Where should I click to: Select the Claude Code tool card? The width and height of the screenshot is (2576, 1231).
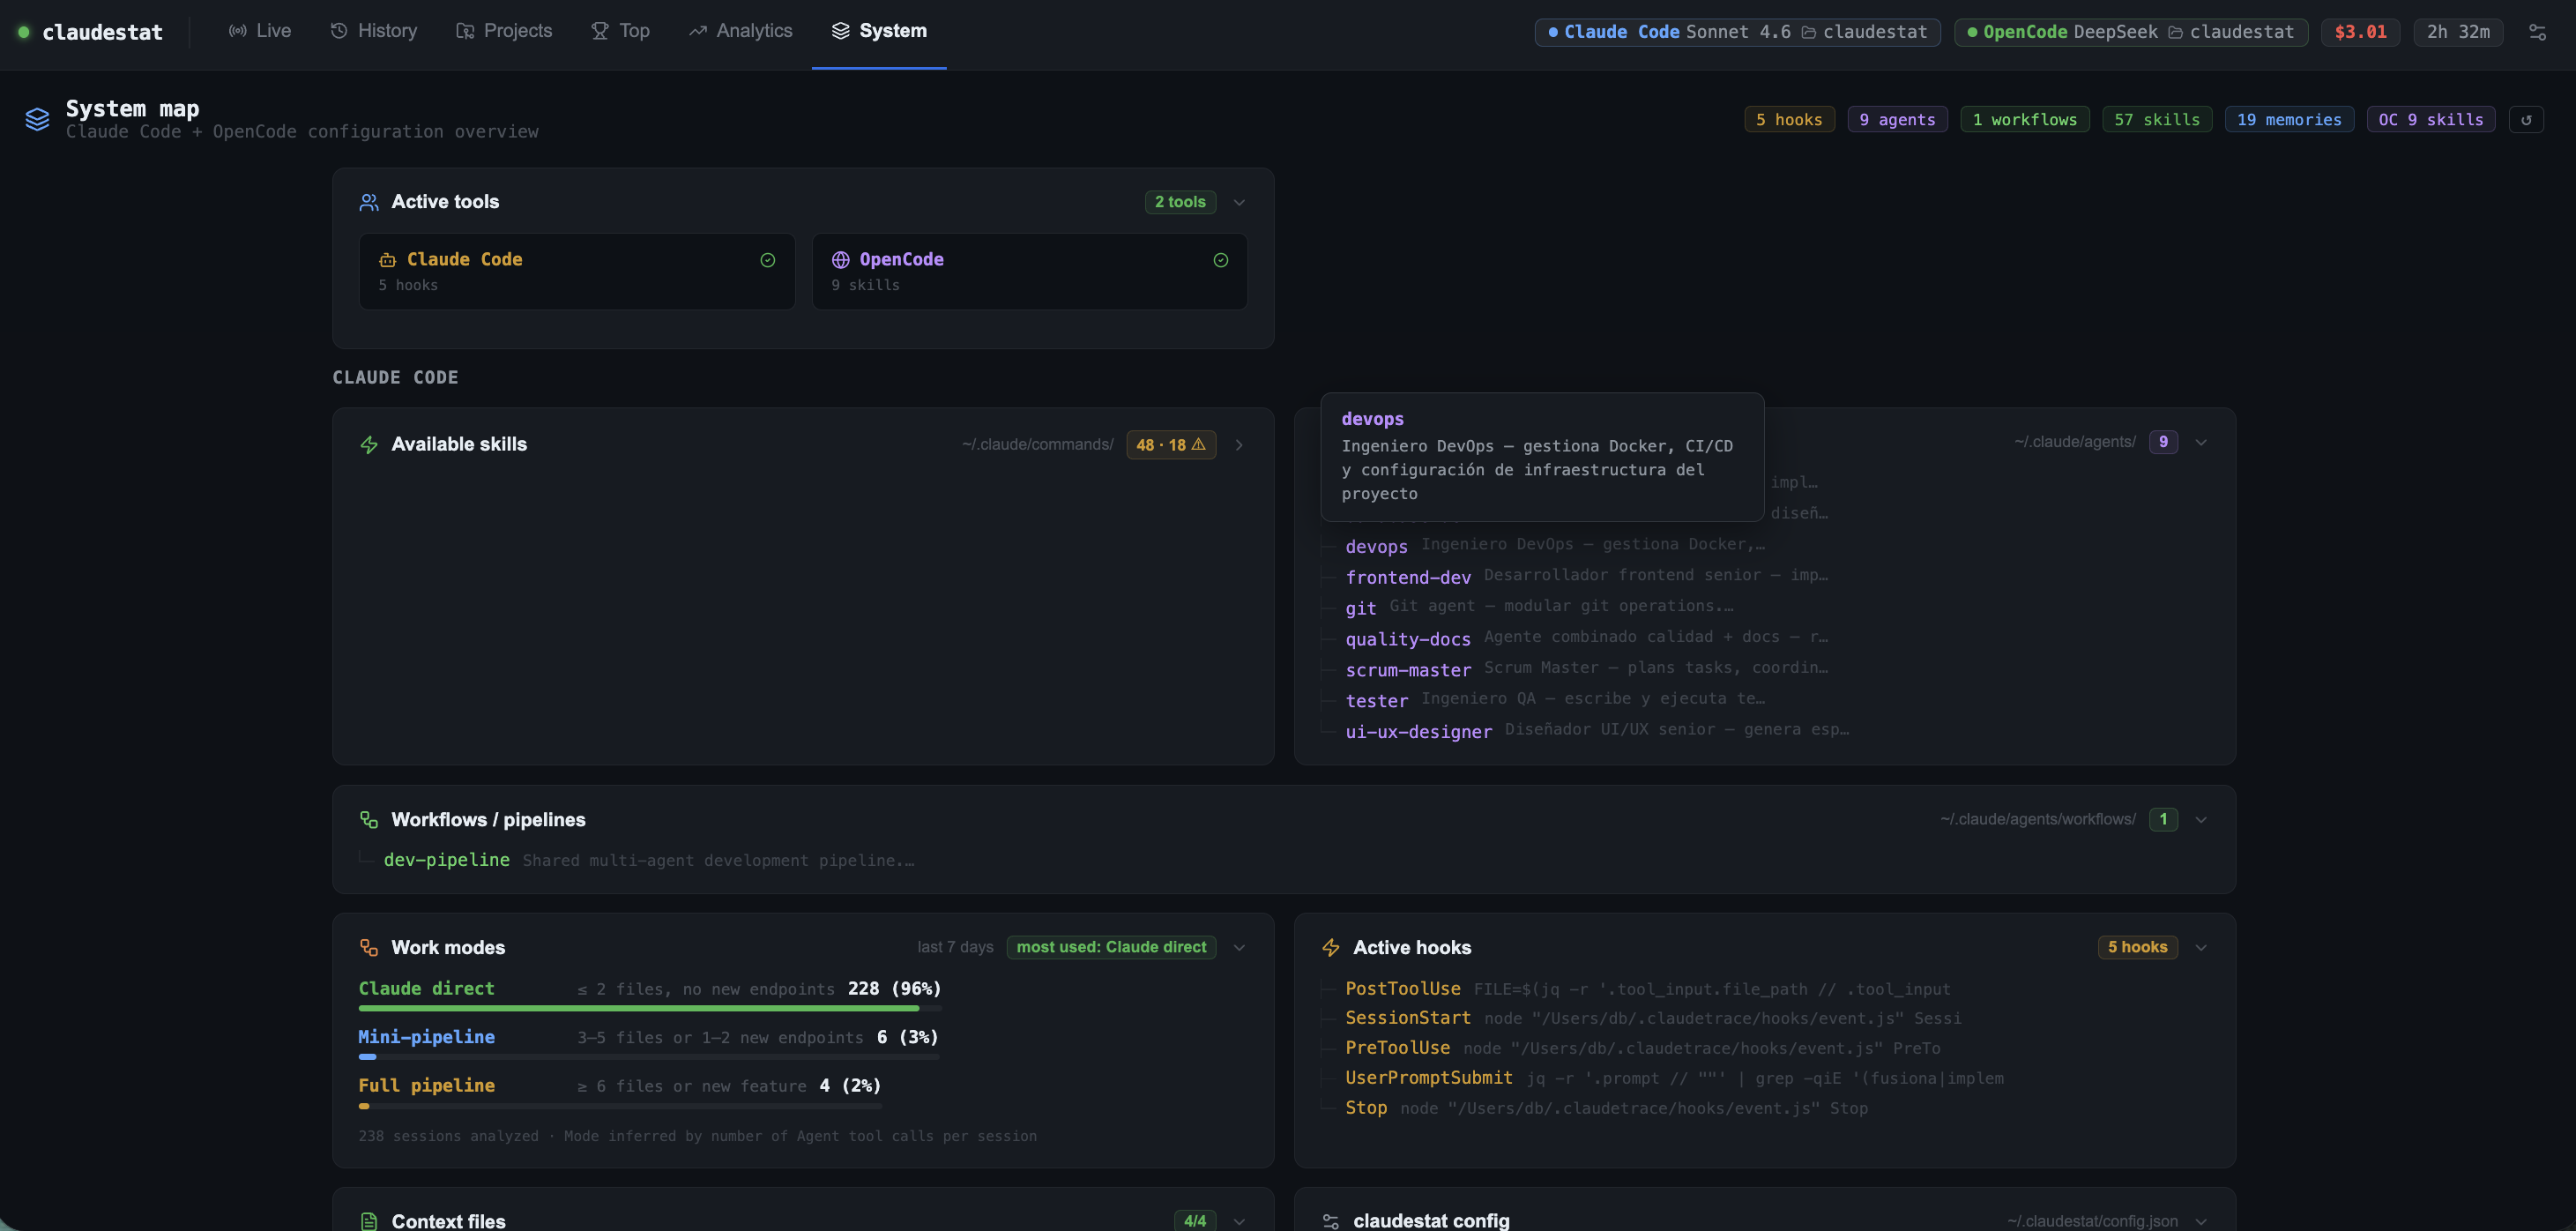point(577,271)
